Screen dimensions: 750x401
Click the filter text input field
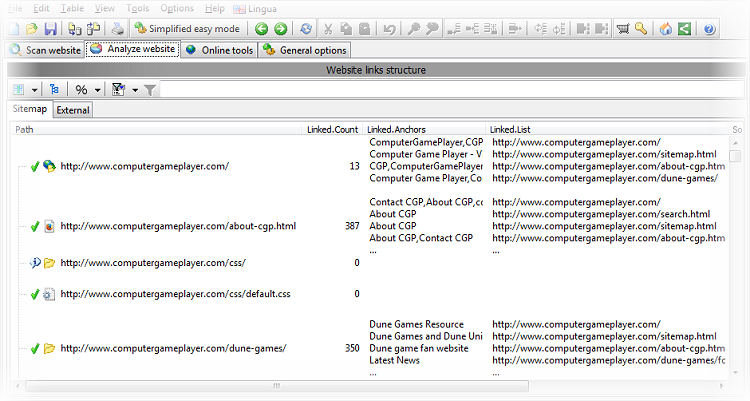[452, 89]
